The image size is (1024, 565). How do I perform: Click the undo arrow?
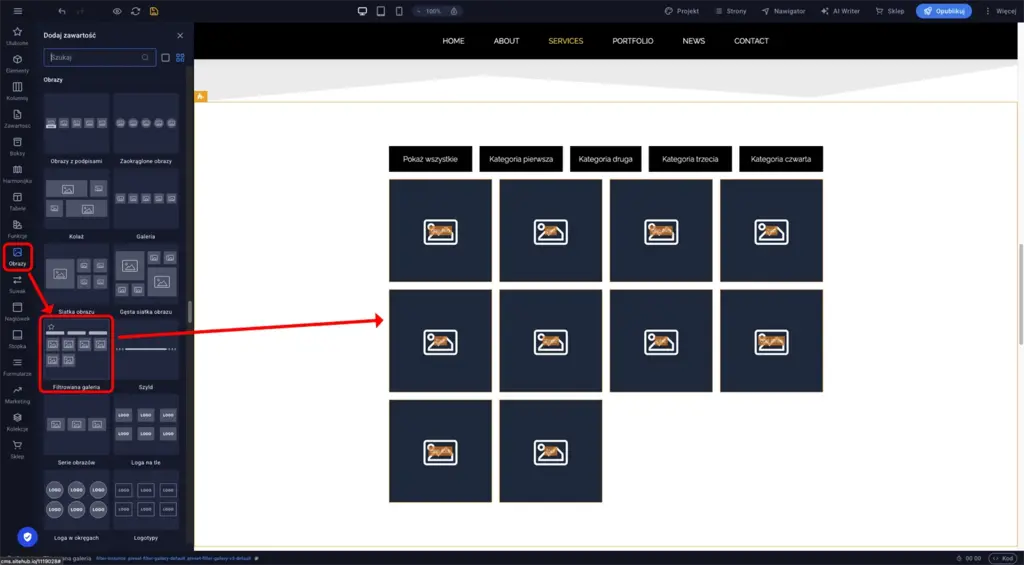(x=62, y=11)
